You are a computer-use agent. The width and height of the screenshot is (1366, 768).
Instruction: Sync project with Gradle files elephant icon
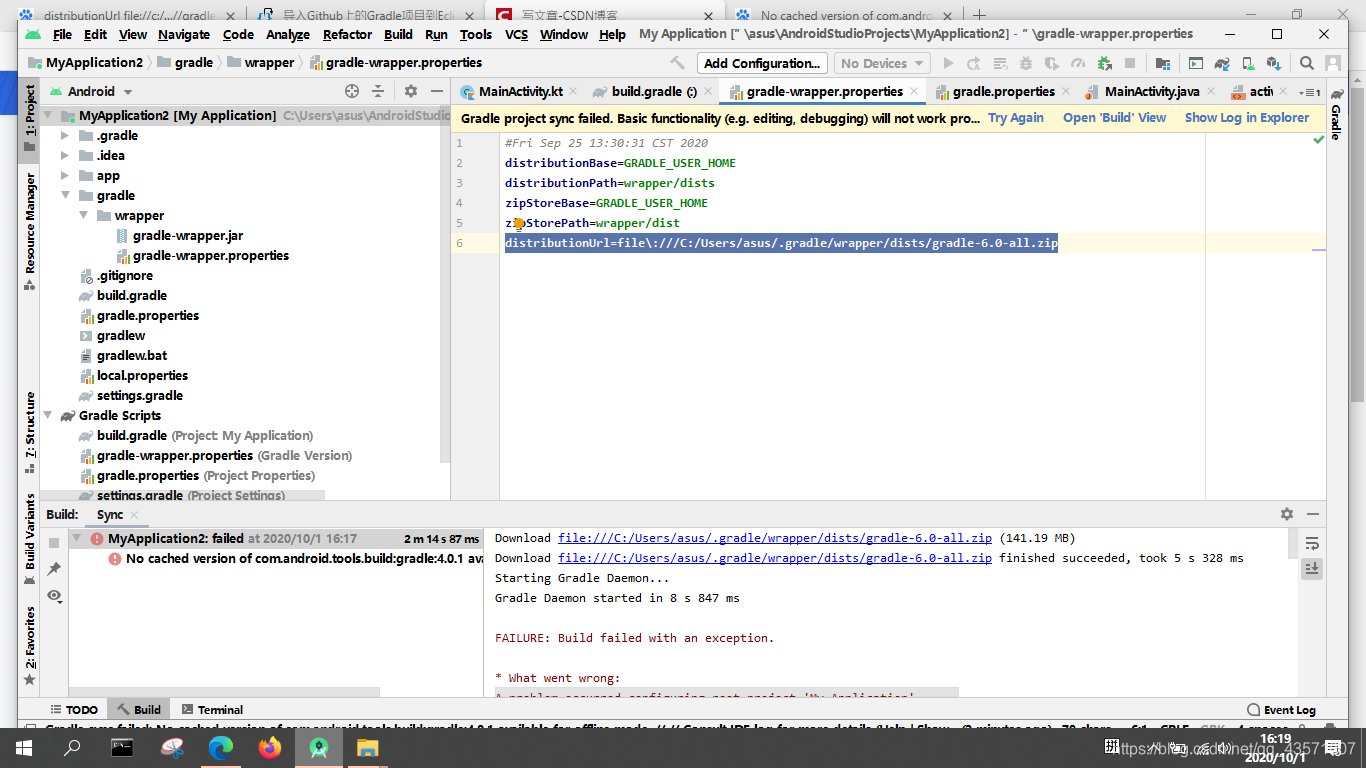tap(1221, 62)
